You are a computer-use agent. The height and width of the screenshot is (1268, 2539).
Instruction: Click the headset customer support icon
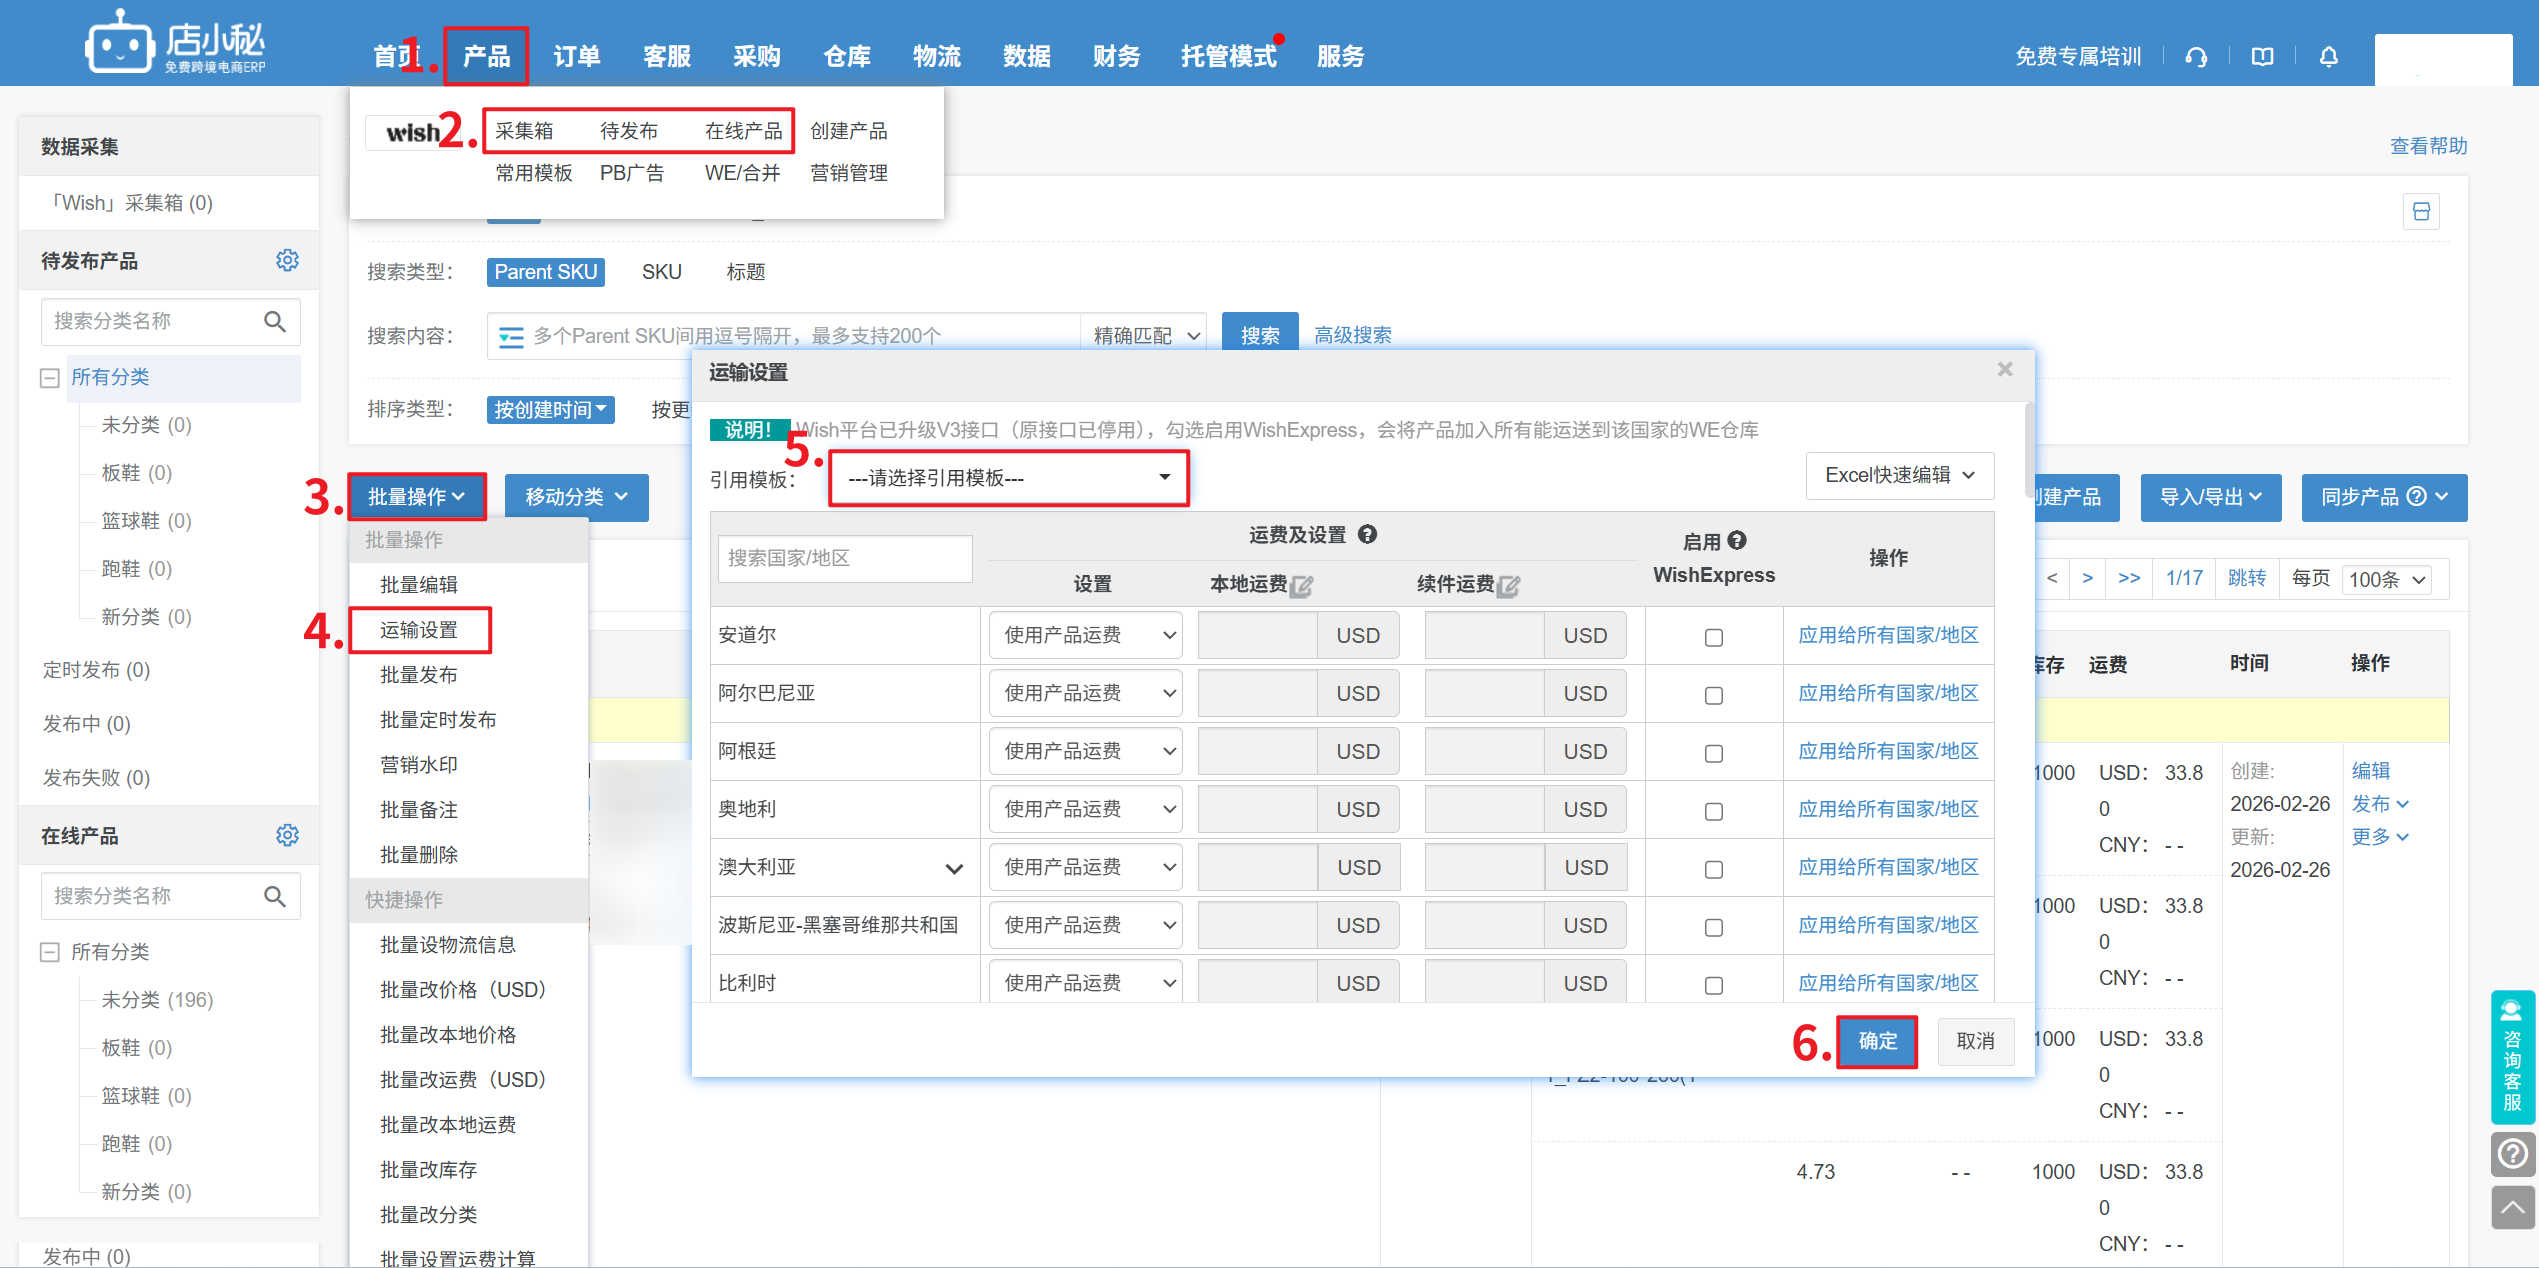(x=2196, y=57)
